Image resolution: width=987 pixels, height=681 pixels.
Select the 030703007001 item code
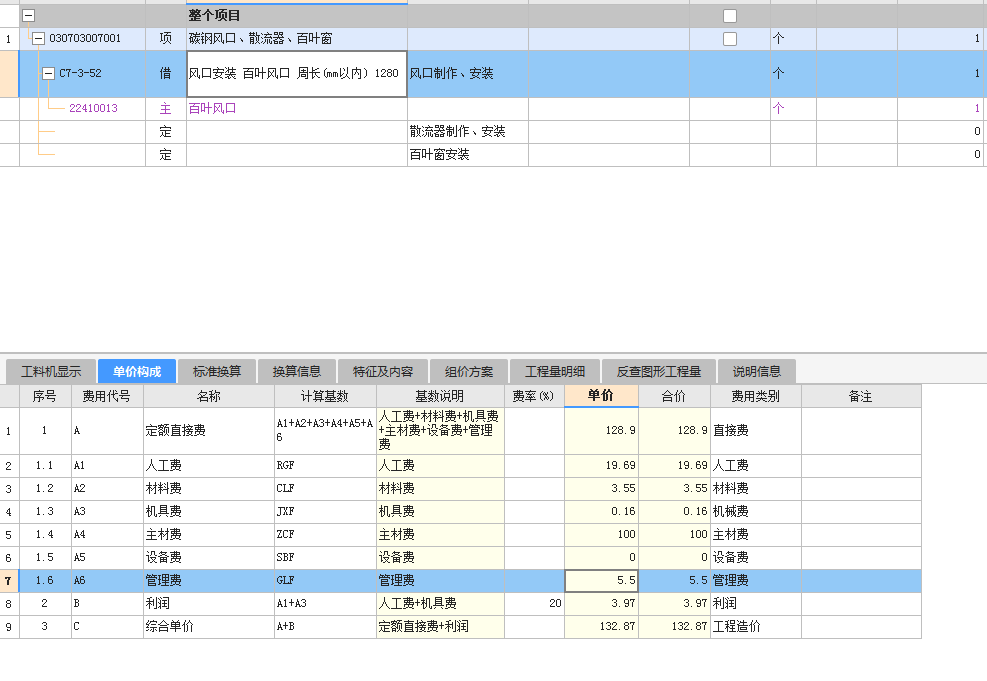[85, 38]
